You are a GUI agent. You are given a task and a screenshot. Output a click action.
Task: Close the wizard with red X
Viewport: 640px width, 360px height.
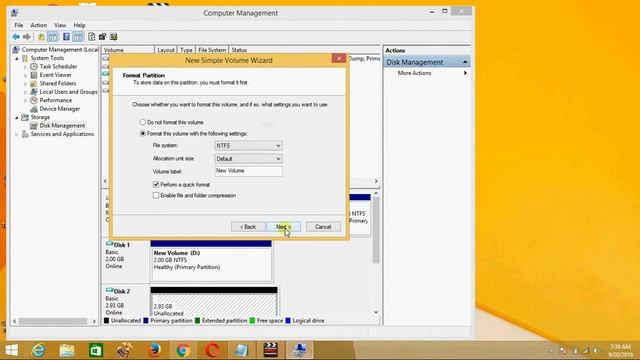pos(339,58)
